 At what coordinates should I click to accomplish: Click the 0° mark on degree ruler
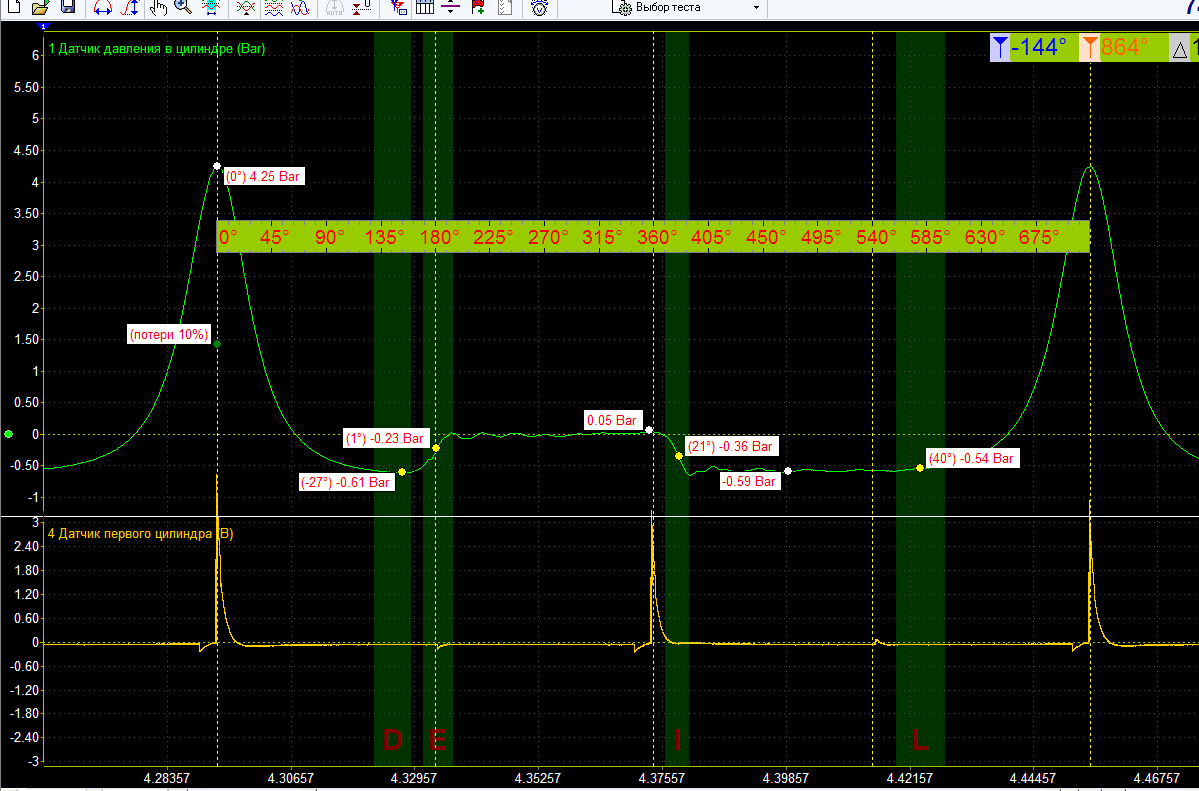coord(228,237)
